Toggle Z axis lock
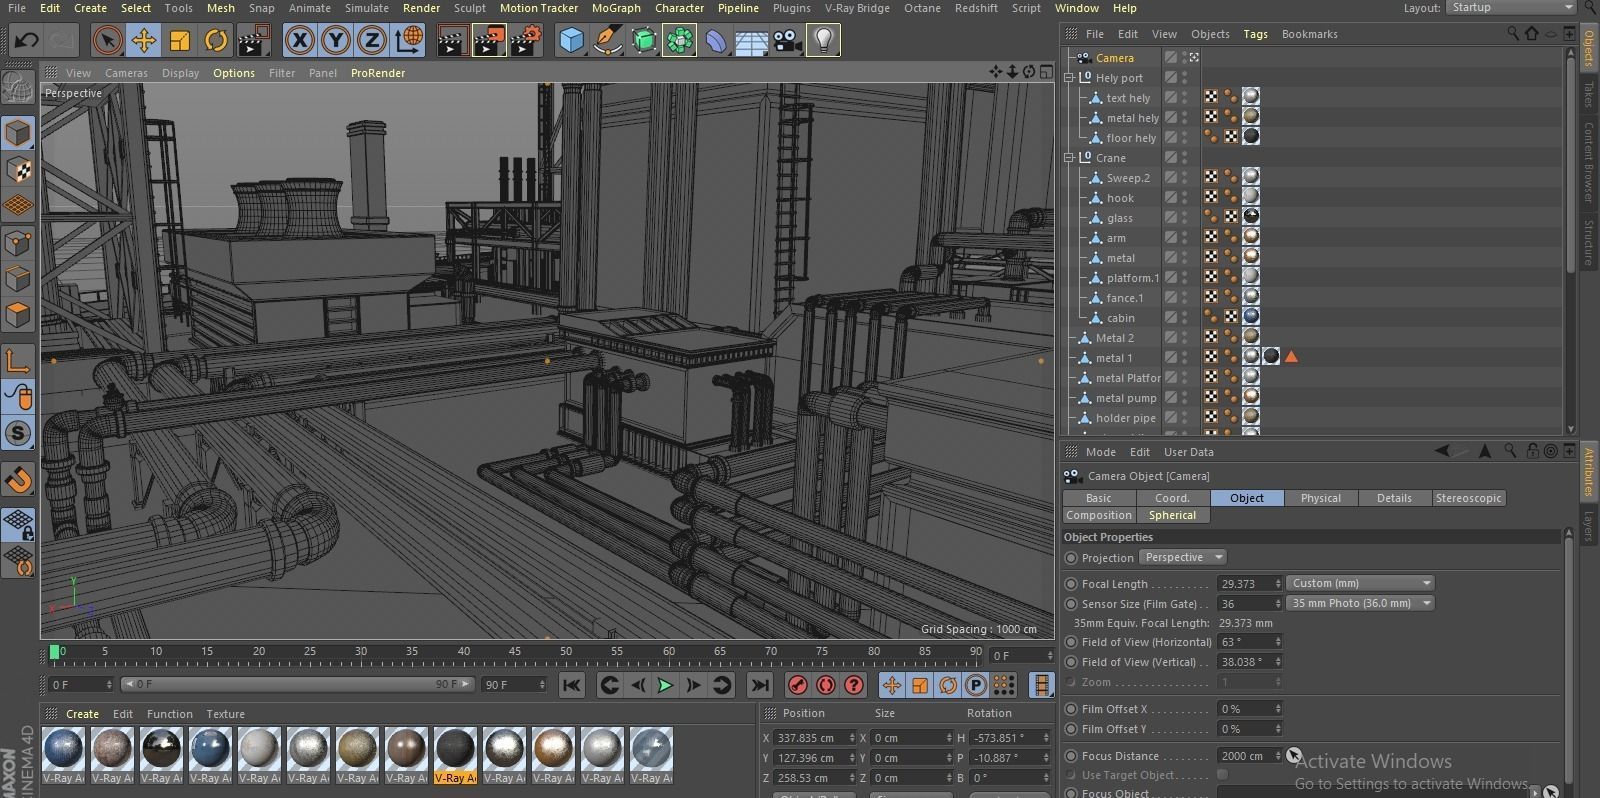The image size is (1600, 798). [x=372, y=41]
